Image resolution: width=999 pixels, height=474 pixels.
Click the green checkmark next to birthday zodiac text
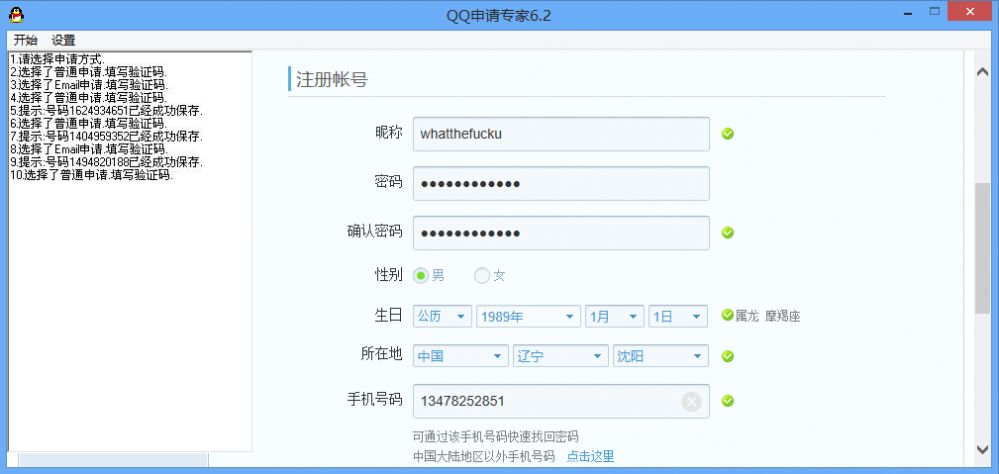tap(728, 315)
